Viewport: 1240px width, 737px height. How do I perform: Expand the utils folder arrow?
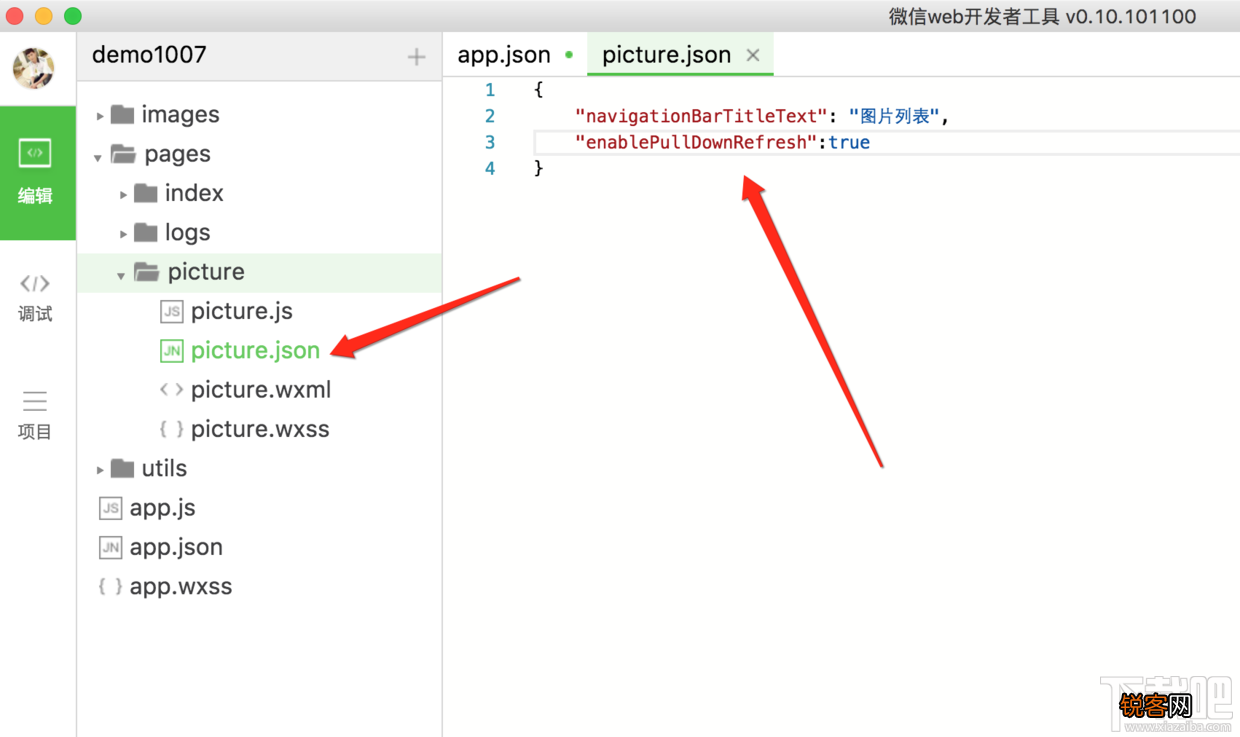pos(100,470)
